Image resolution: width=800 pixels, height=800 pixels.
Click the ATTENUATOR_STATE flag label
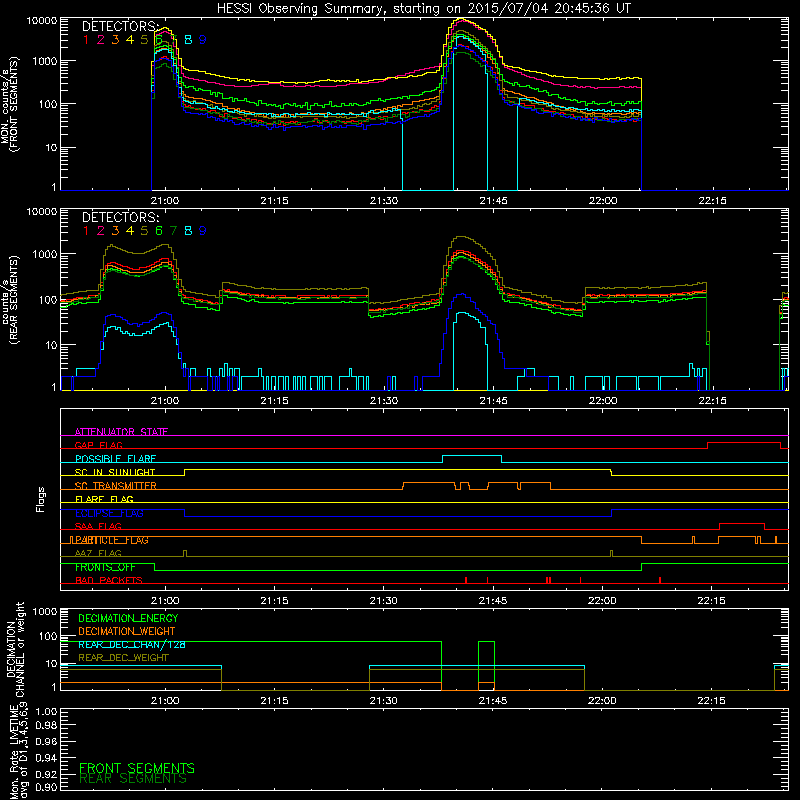click(x=121, y=432)
